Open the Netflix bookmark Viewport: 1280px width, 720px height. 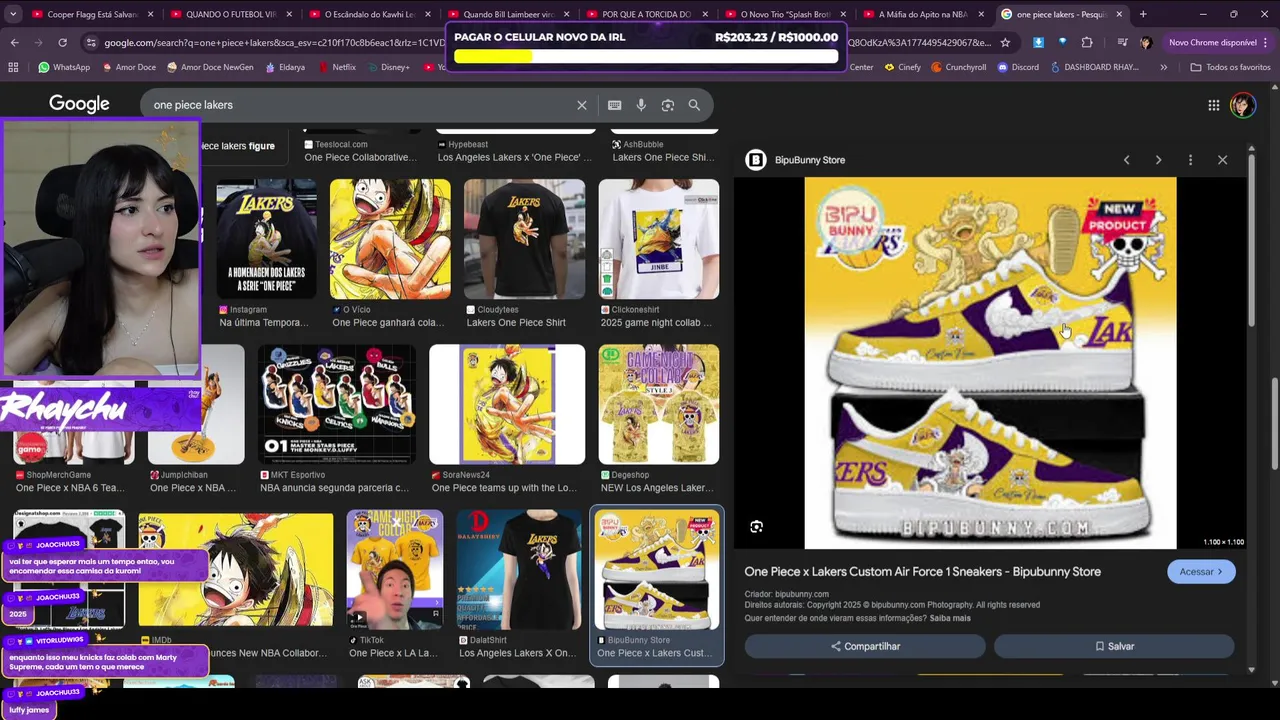[335, 67]
